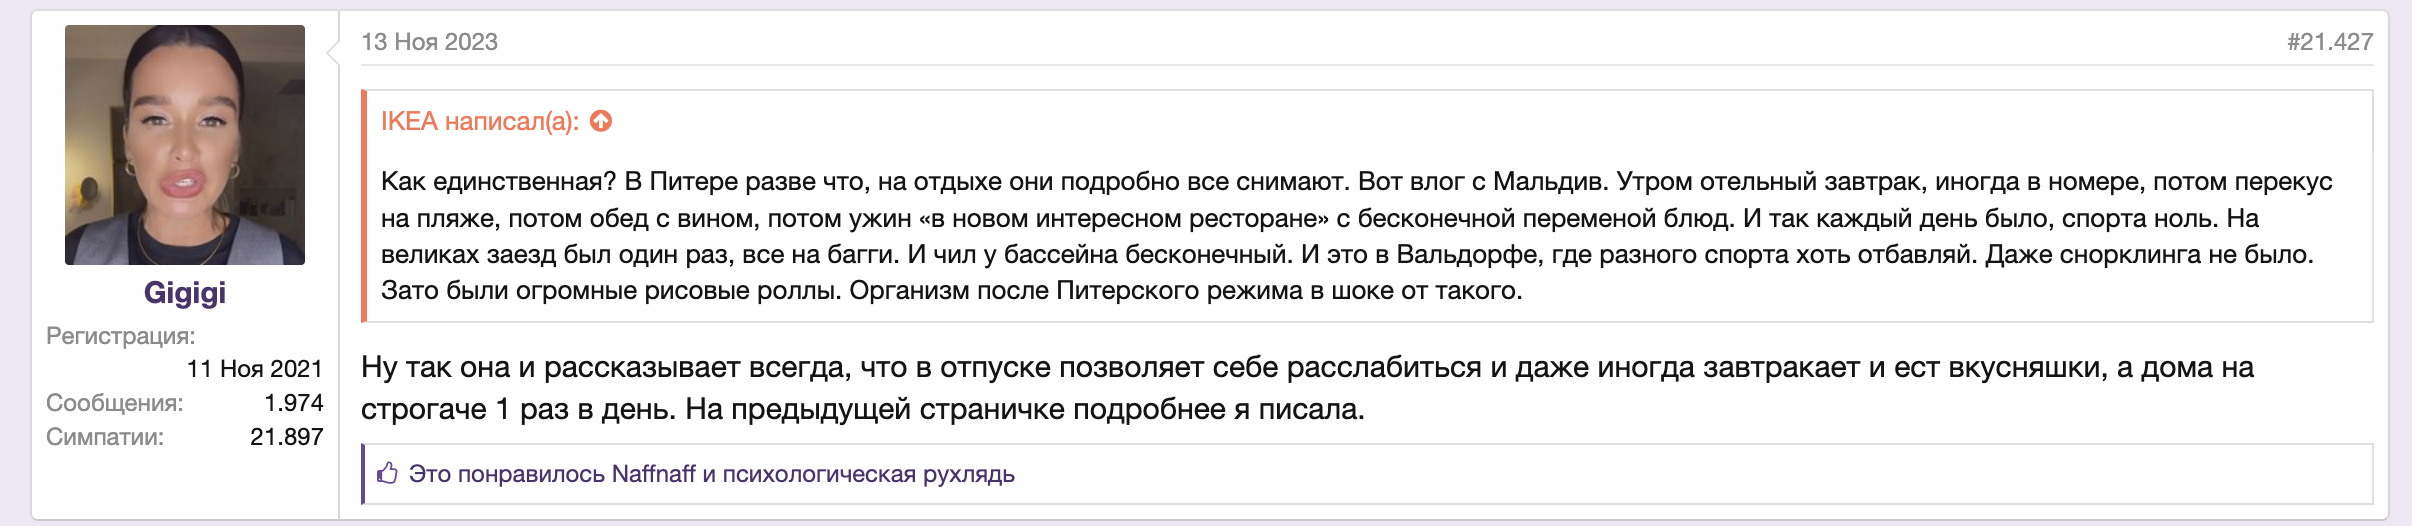The image size is (2412, 526).
Task: Click the thumbs-up like icon
Action: (388, 473)
